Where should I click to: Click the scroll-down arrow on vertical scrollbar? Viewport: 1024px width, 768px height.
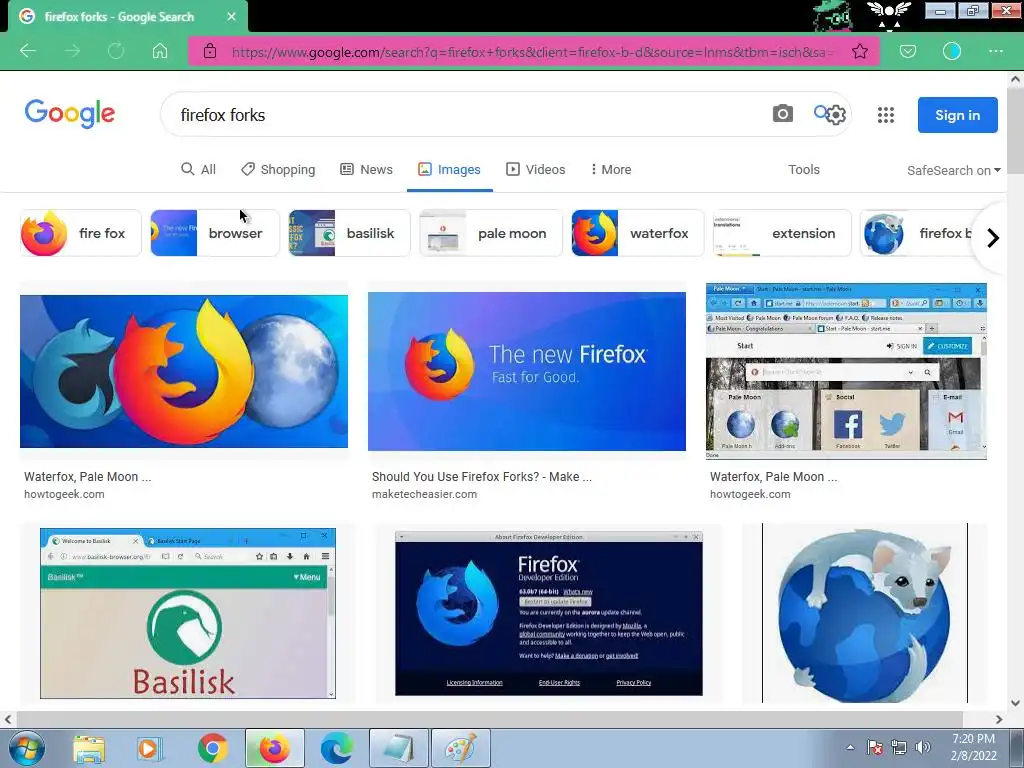[1015, 703]
